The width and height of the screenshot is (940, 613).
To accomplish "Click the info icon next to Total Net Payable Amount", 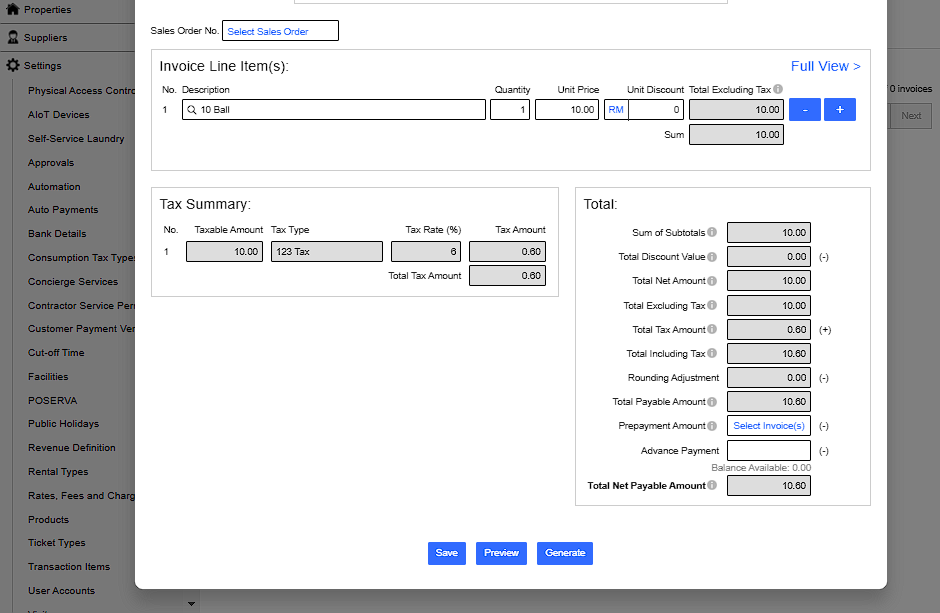I will click(712, 486).
